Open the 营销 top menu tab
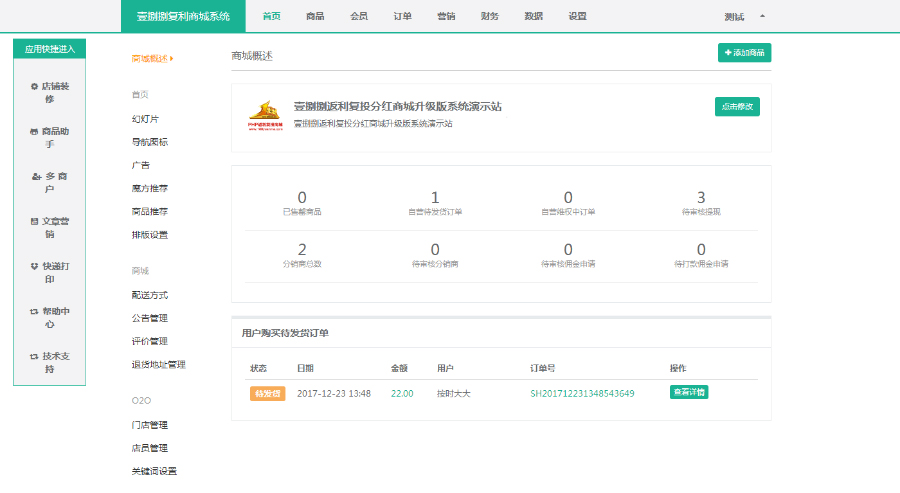Screen dimensions: 900x493 [x=446, y=16]
